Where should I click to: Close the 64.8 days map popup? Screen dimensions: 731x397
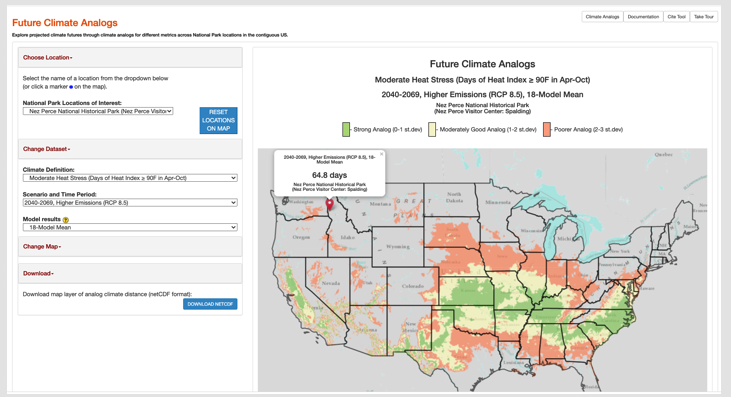(x=381, y=154)
